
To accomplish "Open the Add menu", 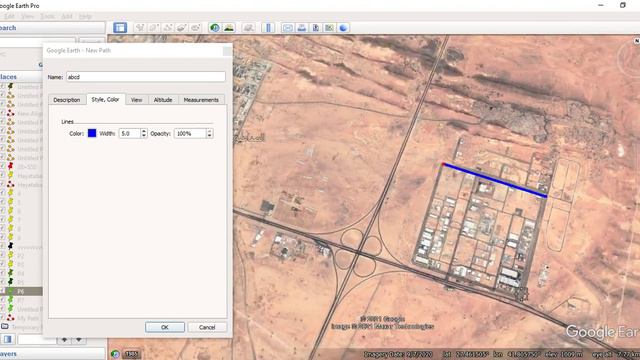I will (67, 16).
